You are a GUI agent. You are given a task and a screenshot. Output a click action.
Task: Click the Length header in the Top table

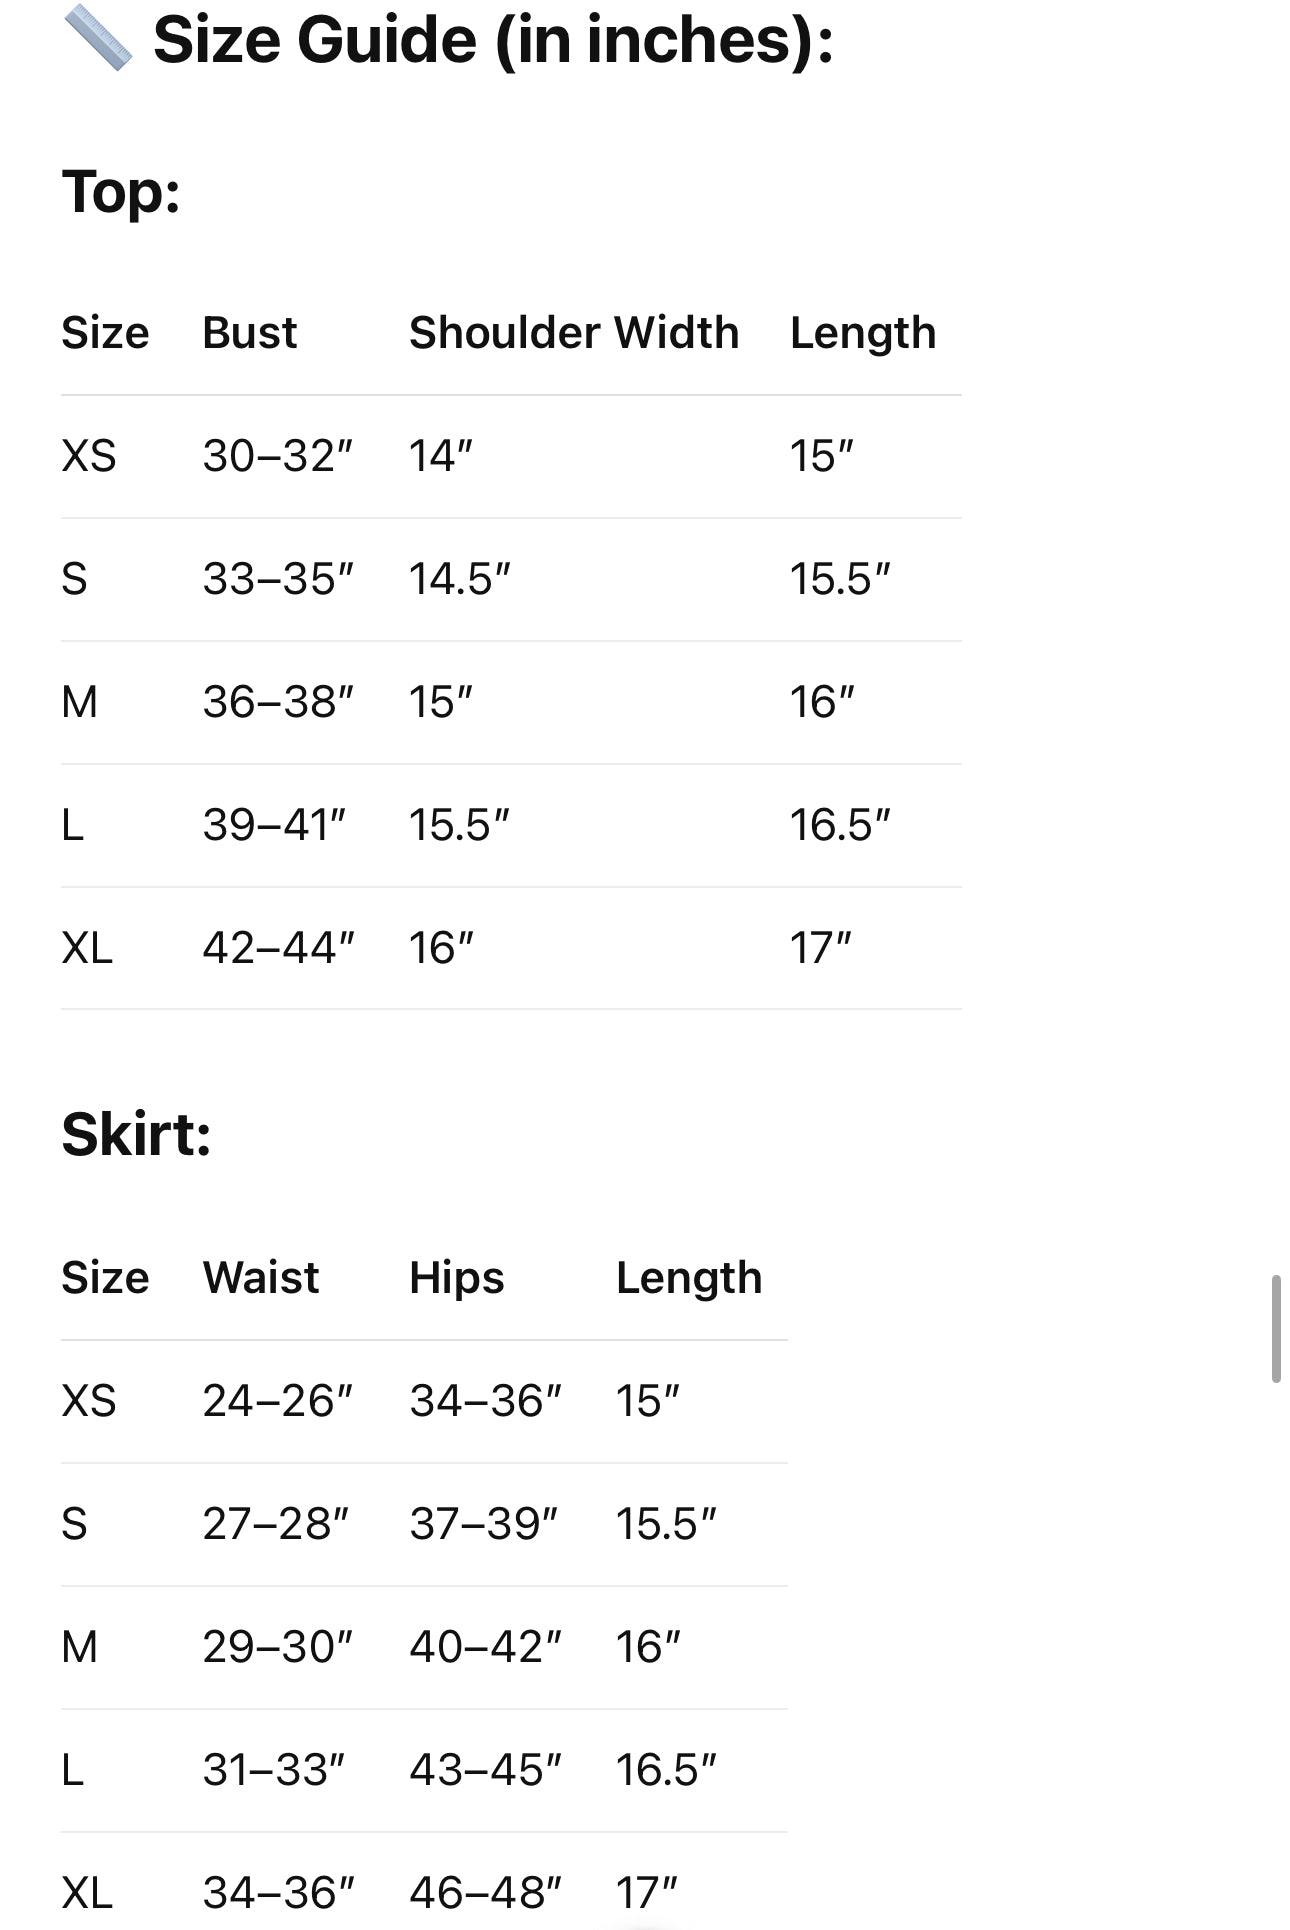point(863,334)
